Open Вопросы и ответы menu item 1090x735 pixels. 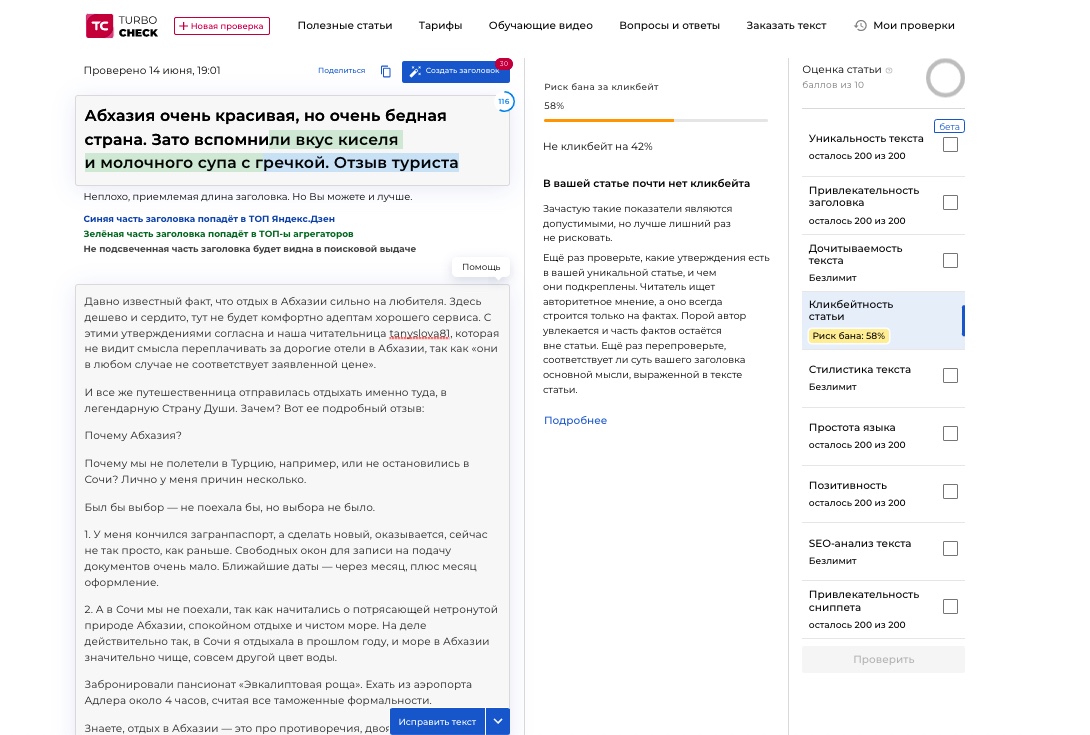tap(669, 26)
